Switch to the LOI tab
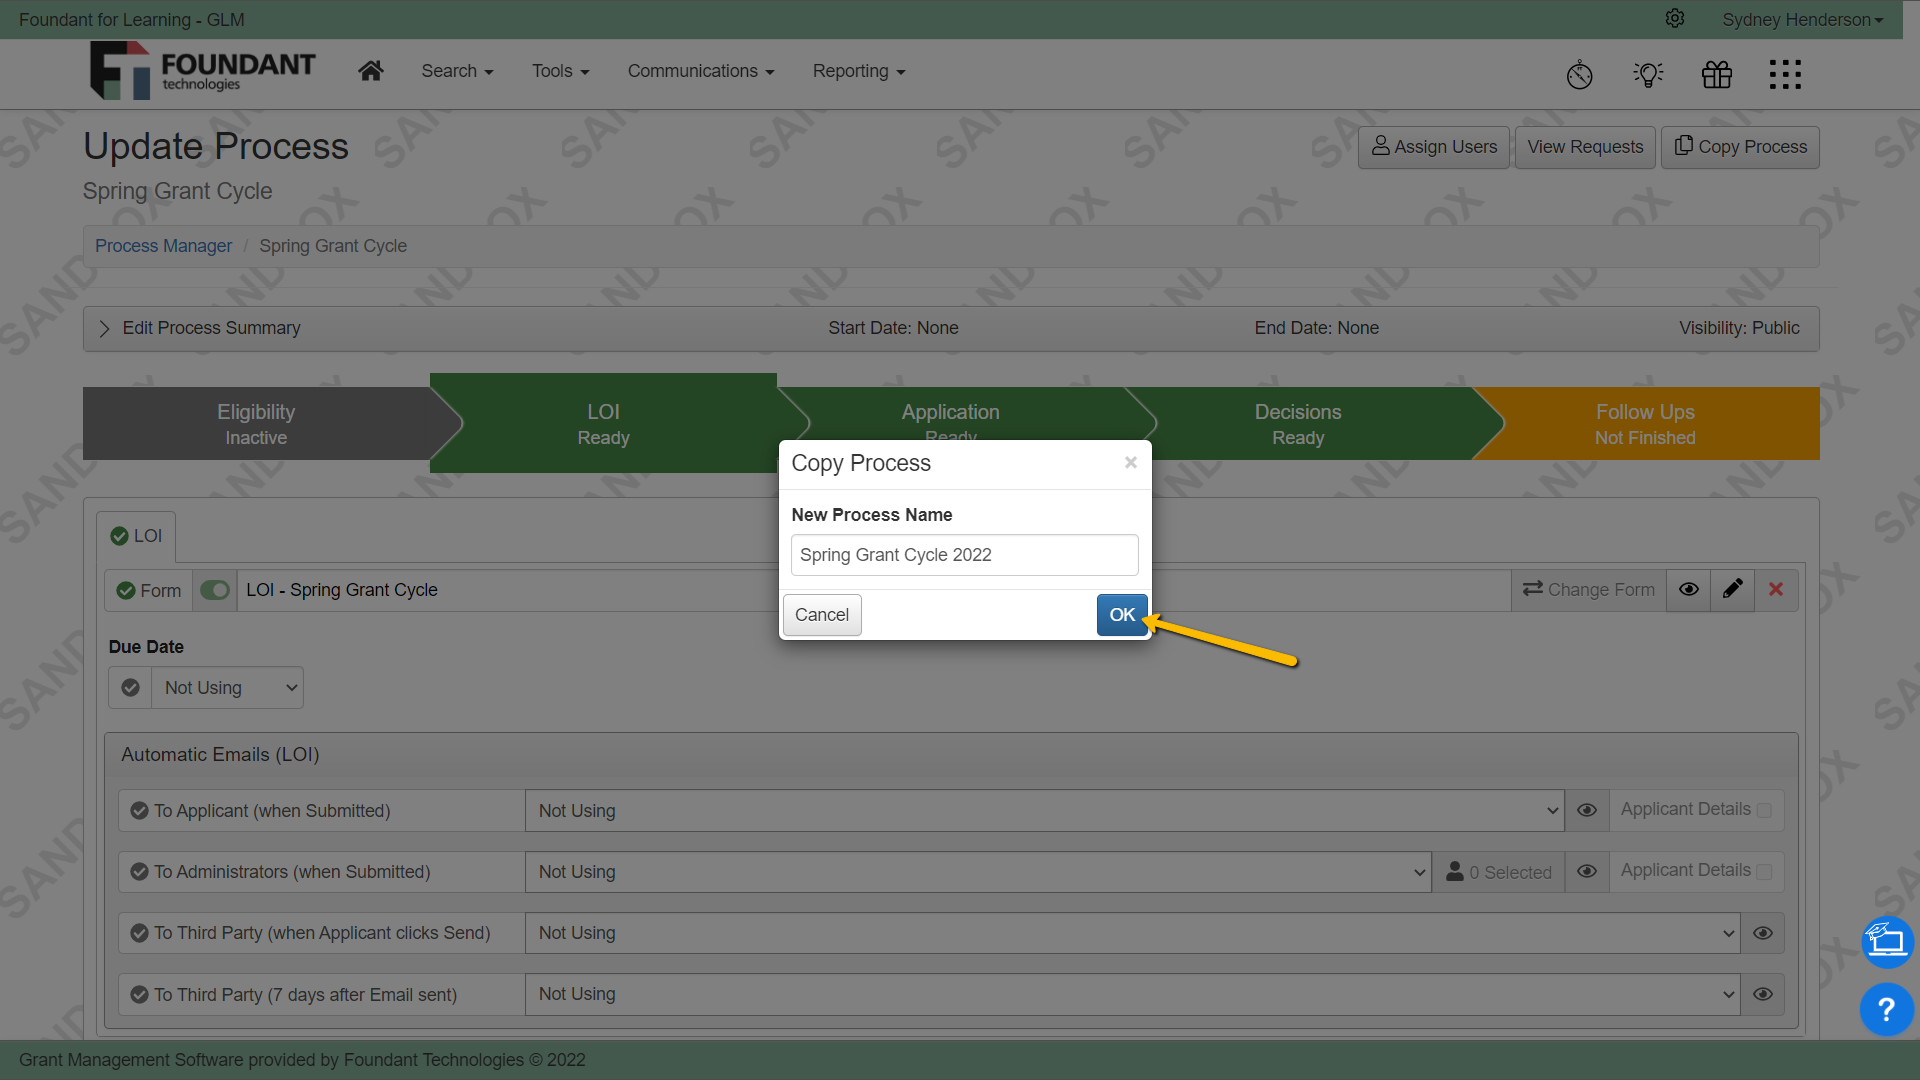 [136, 536]
